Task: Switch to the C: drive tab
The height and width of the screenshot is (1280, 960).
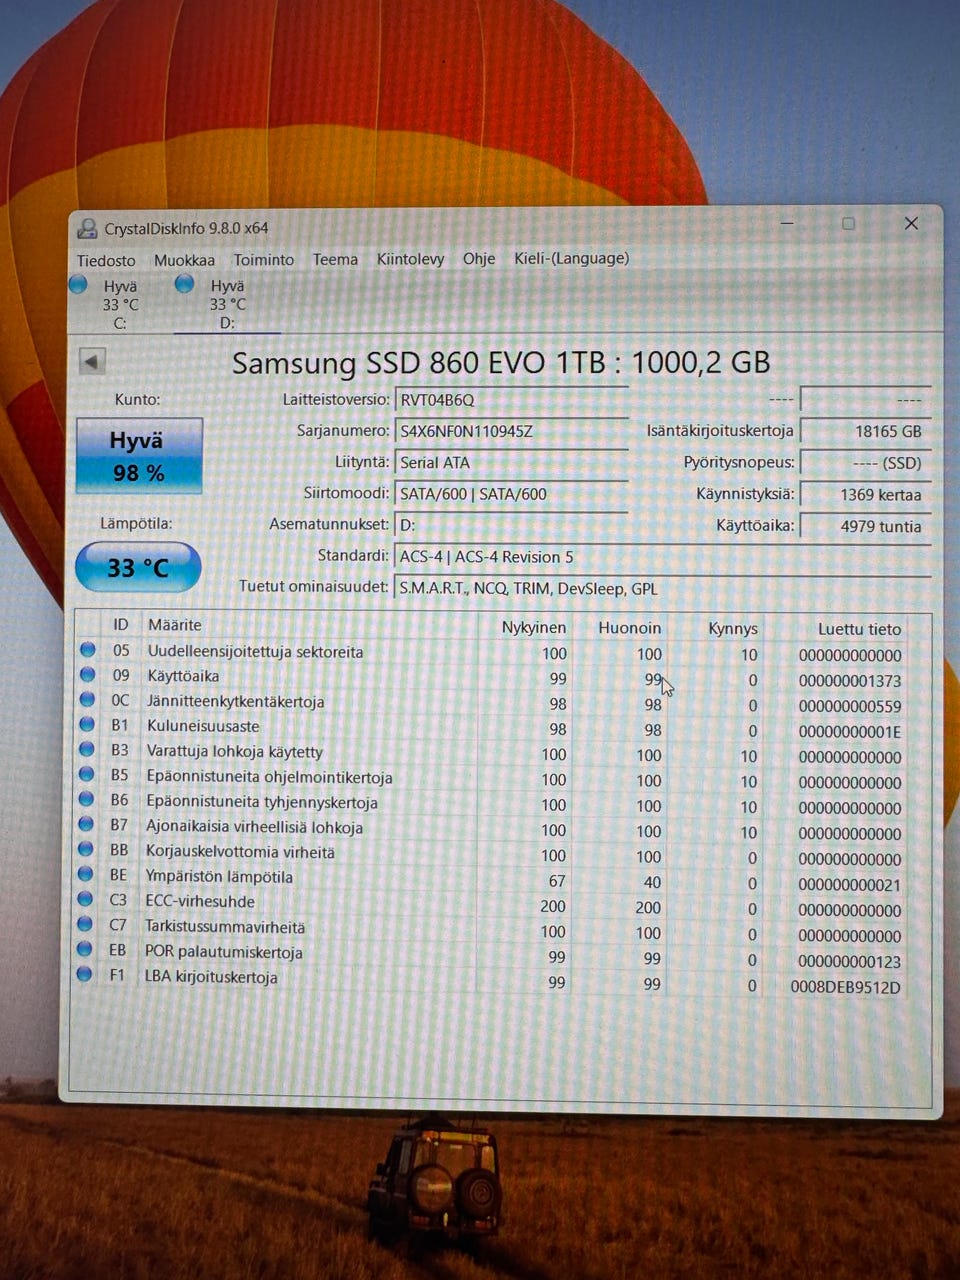Action: coord(120,304)
